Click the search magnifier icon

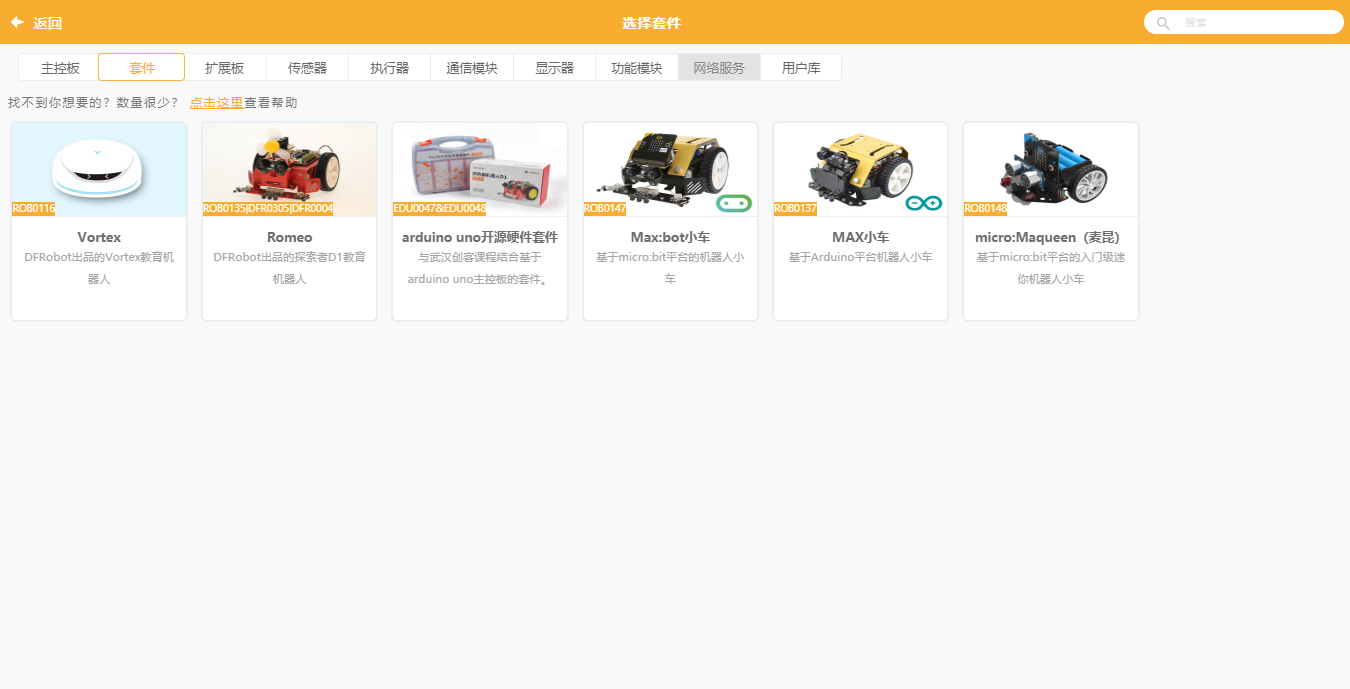click(x=1163, y=23)
